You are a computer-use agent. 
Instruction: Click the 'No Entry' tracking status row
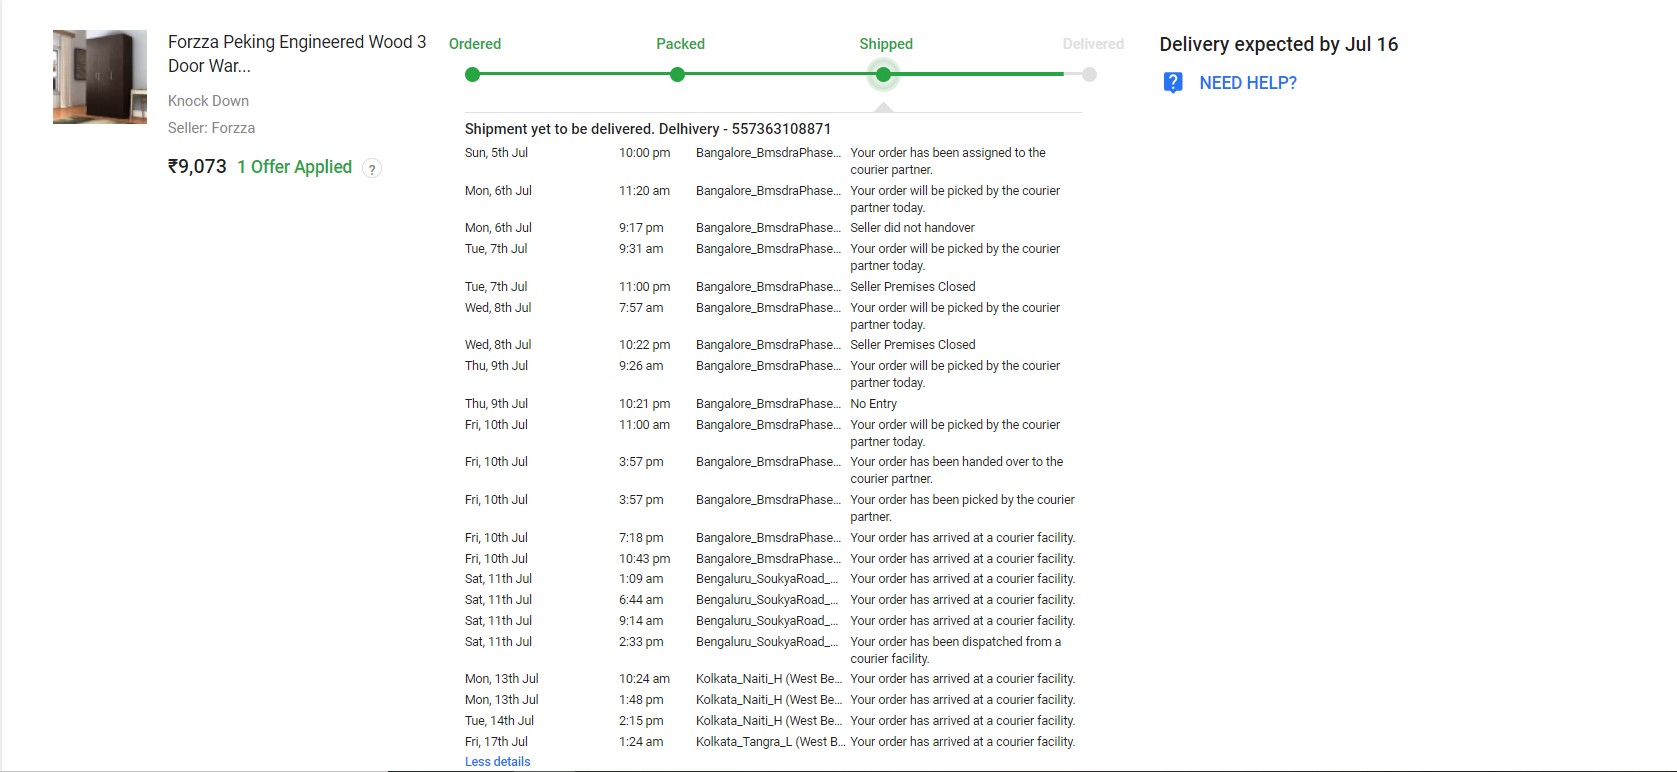tap(873, 404)
